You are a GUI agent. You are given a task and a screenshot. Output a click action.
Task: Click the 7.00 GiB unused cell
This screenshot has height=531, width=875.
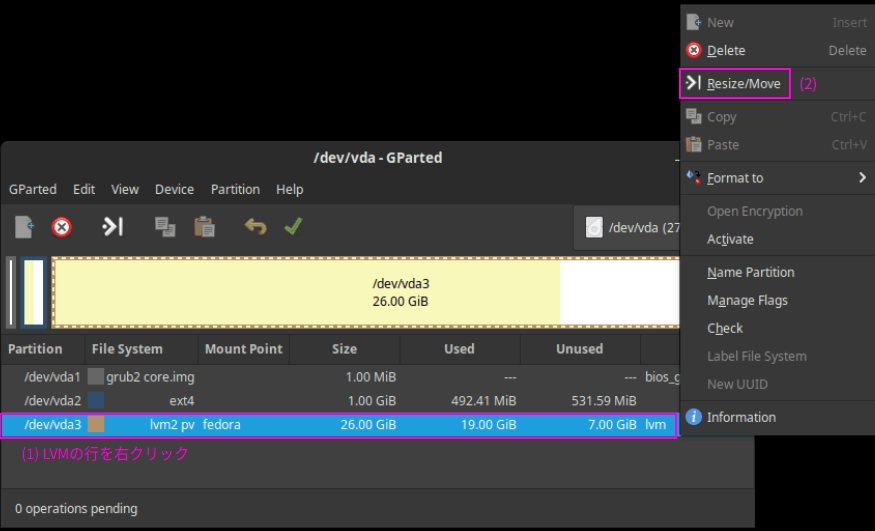pos(612,424)
